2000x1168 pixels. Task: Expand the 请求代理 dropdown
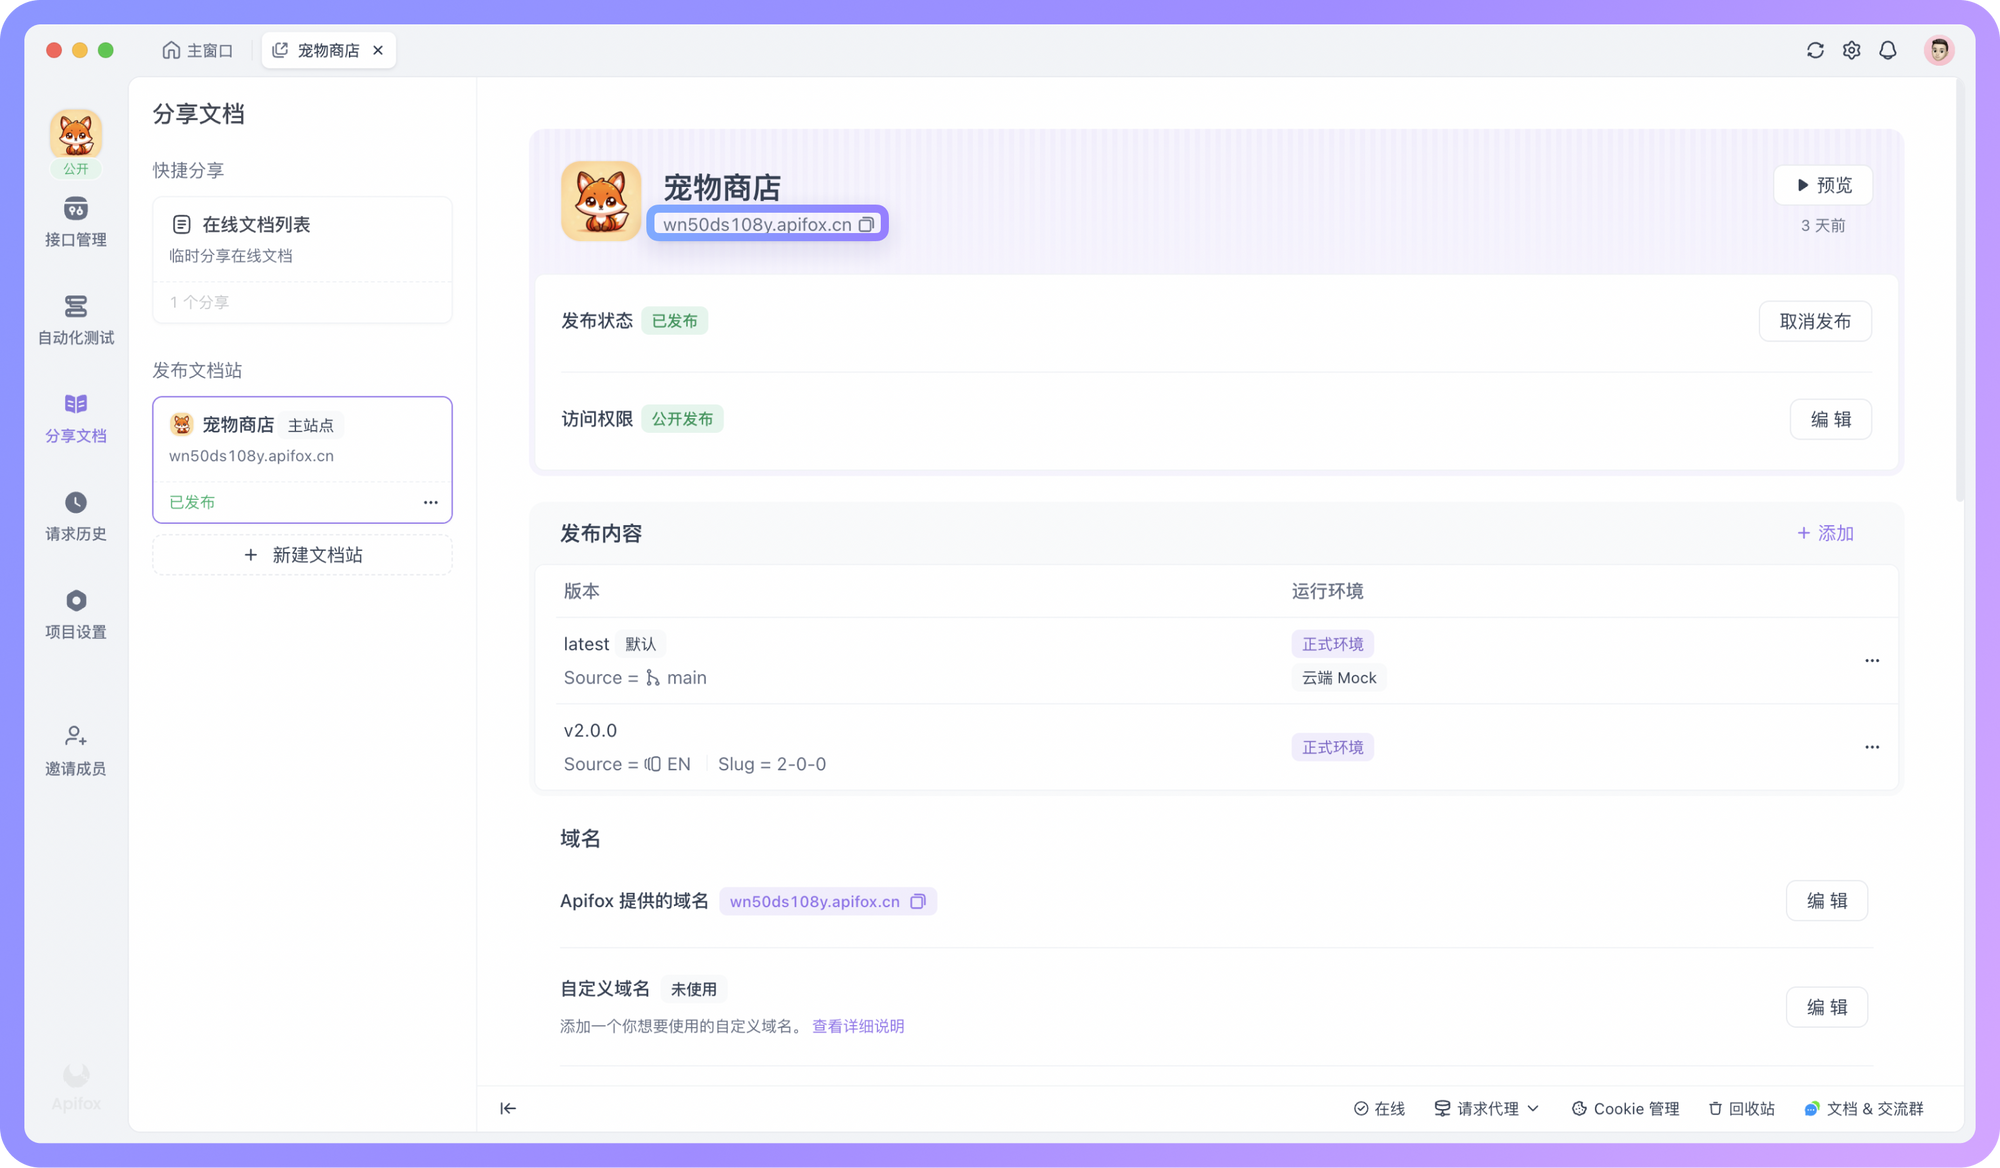pos(1486,1108)
